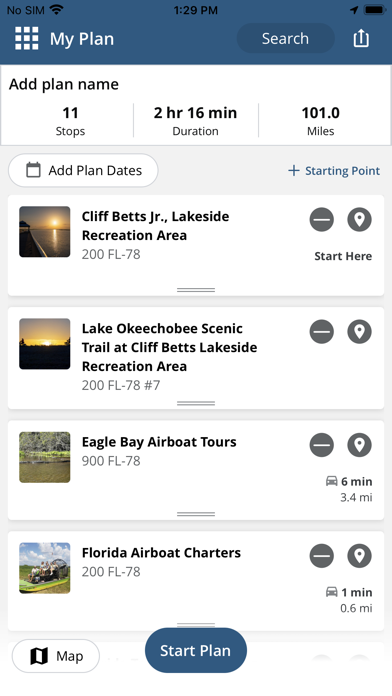Open Florida Airboat Charters photo thumbnail
Viewport: 392px width, 696px height.
(x=44, y=568)
